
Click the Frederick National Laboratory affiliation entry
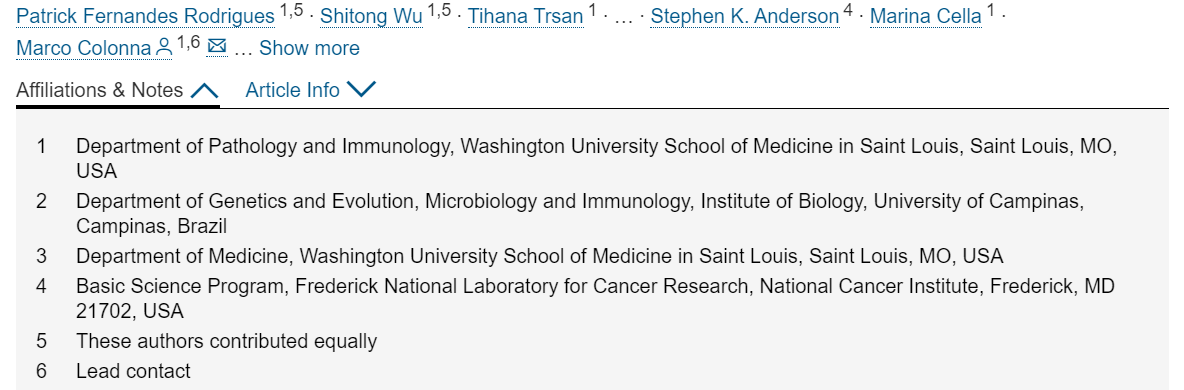pos(595,299)
